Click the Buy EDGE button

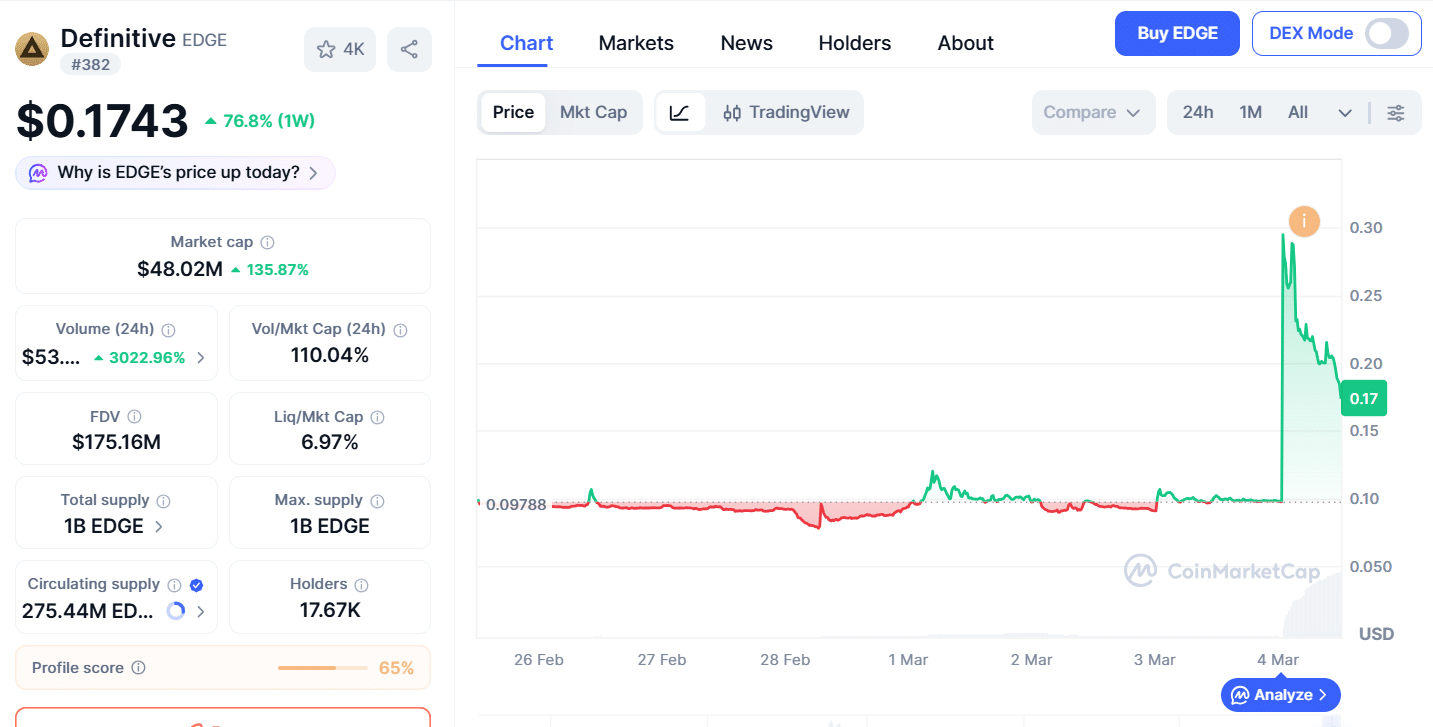coord(1177,34)
